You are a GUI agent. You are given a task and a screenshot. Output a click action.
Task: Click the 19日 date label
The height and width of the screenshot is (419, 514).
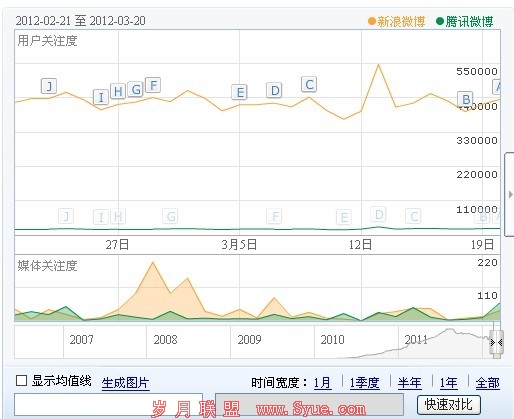[482, 245]
